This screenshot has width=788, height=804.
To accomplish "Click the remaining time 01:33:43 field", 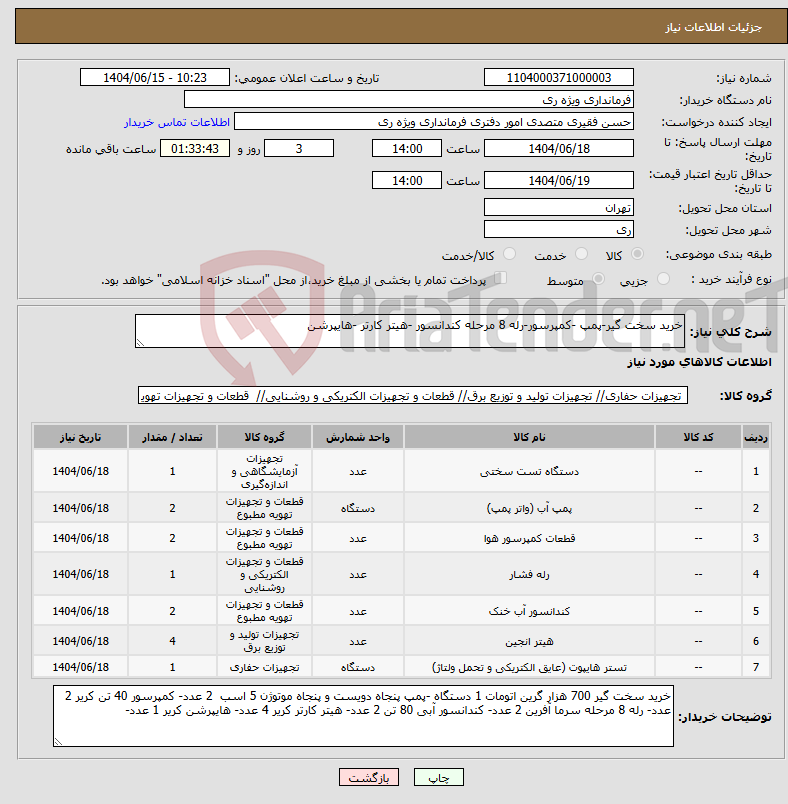I will [x=195, y=149].
